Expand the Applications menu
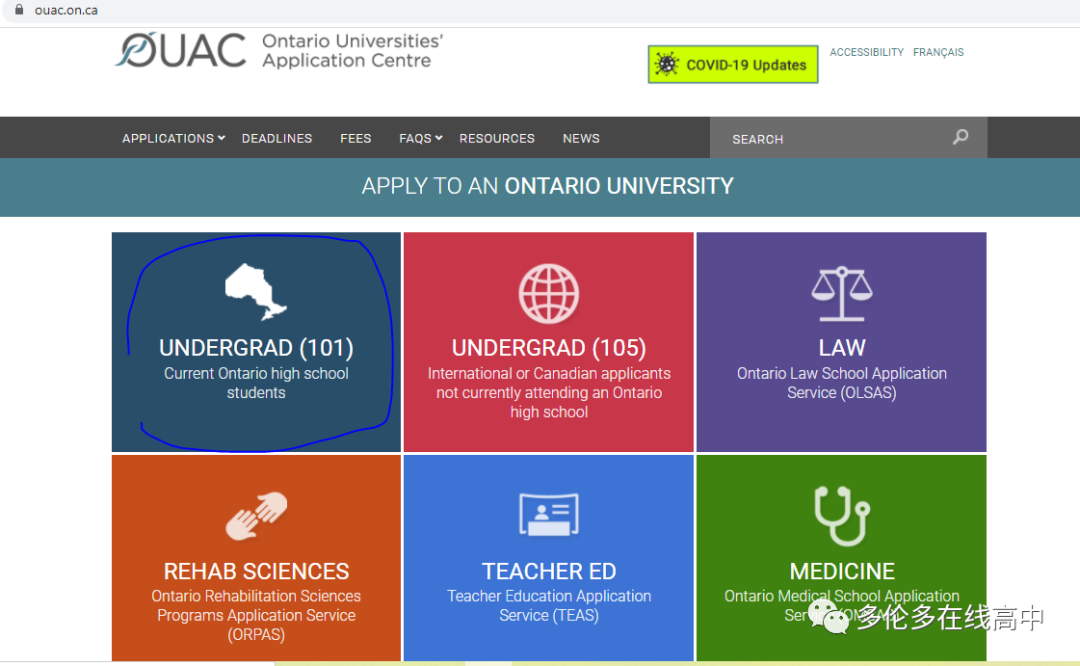The height and width of the screenshot is (666, 1080). click(174, 138)
